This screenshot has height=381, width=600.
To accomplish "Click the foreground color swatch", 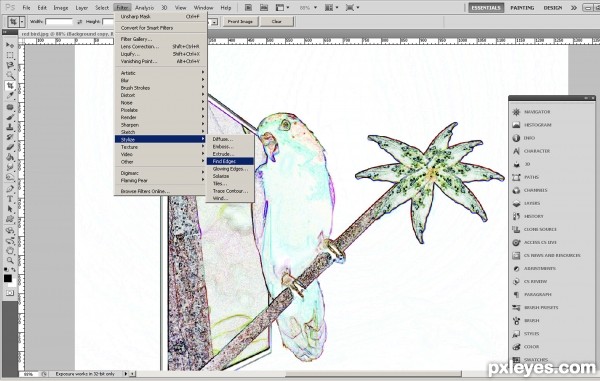I will pos(8,278).
